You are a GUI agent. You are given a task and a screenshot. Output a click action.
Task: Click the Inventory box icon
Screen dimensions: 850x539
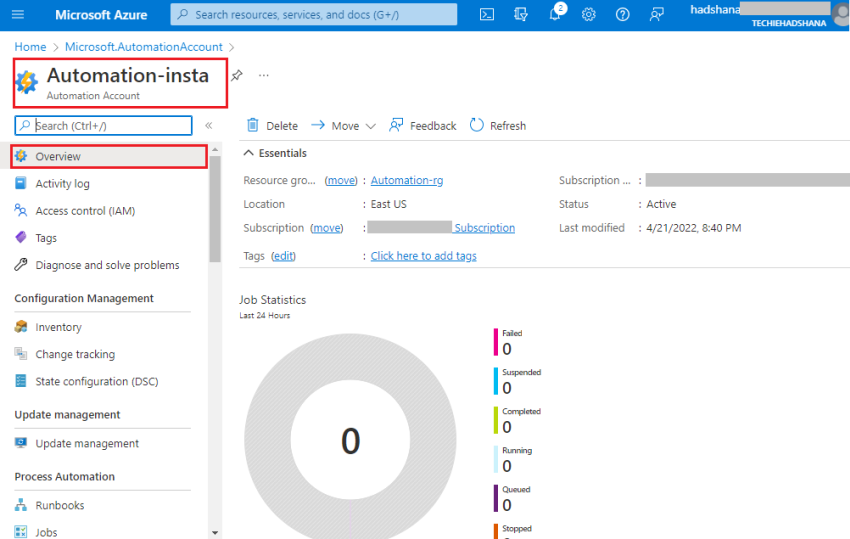click(21, 326)
